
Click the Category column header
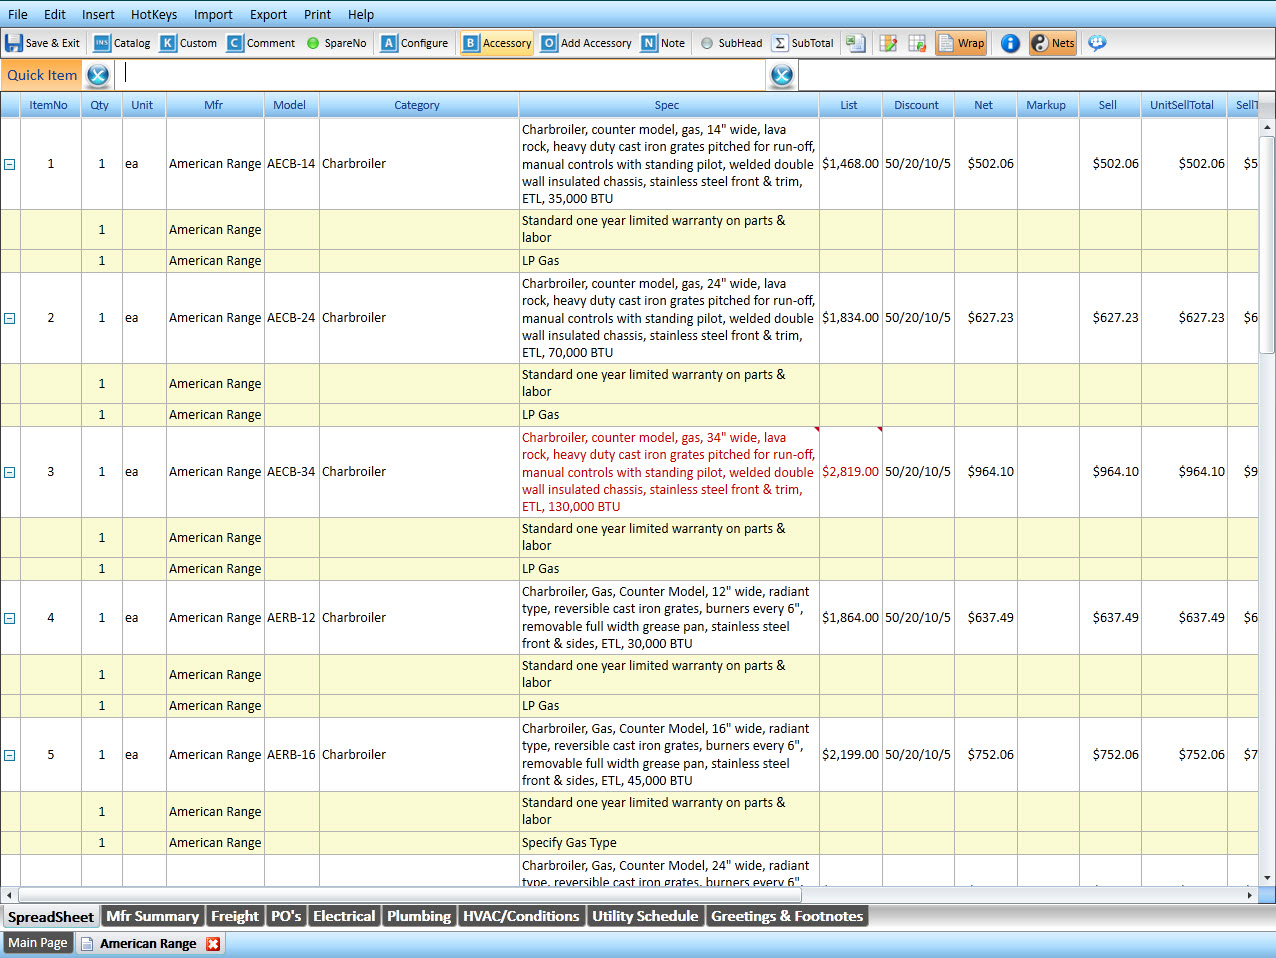point(417,105)
